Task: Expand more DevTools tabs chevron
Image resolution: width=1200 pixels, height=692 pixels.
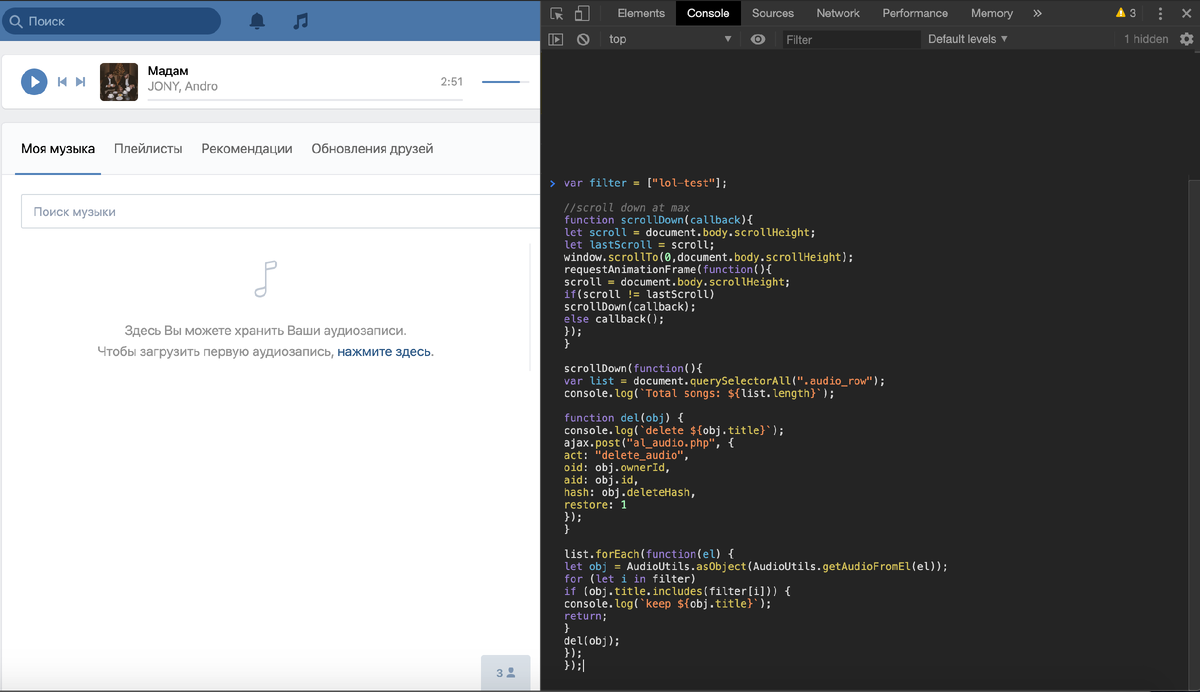Action: click(x=1037, y=13)
